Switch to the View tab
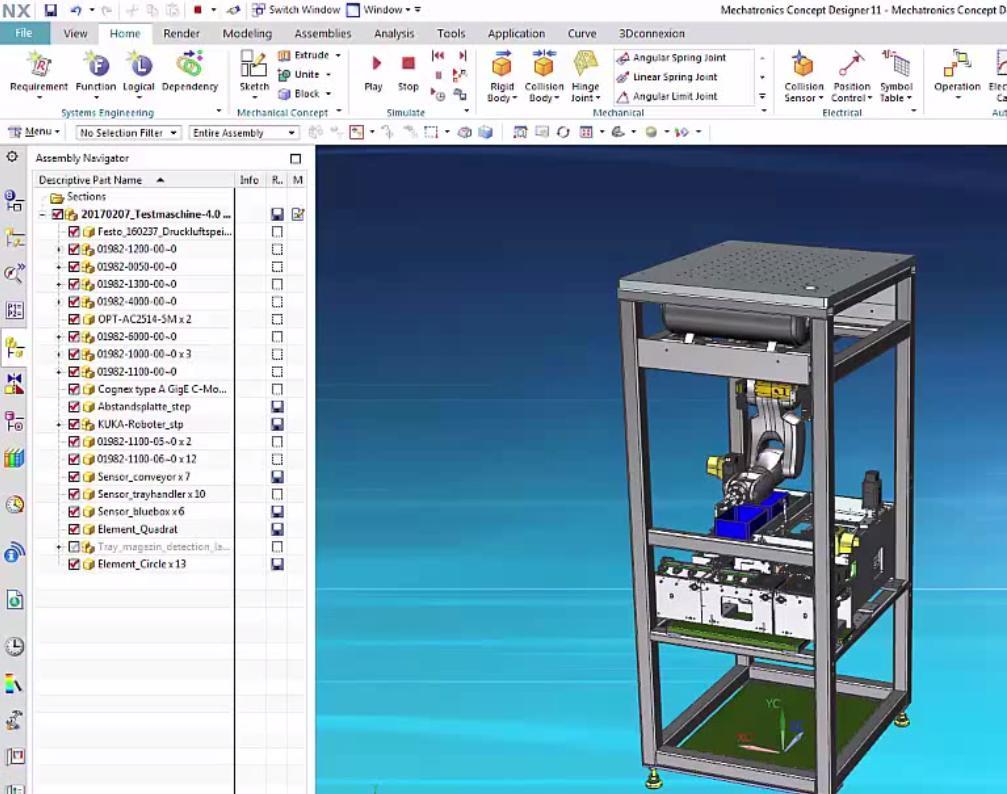1007x794 pixels. click(x=75, y=33)
